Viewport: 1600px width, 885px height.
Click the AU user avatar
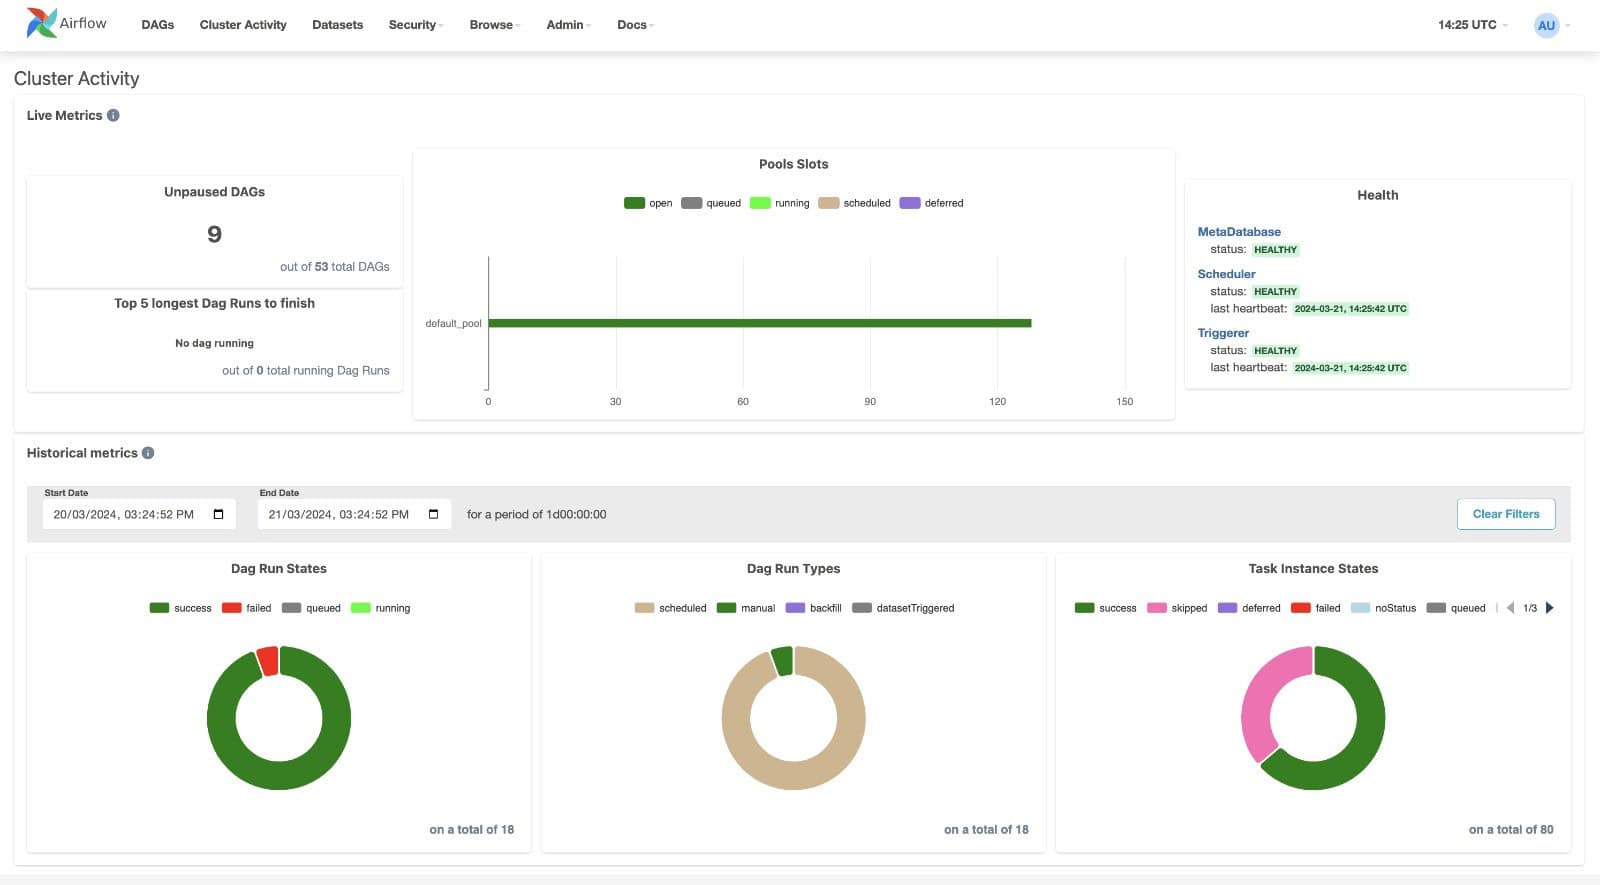point(1546,25)
